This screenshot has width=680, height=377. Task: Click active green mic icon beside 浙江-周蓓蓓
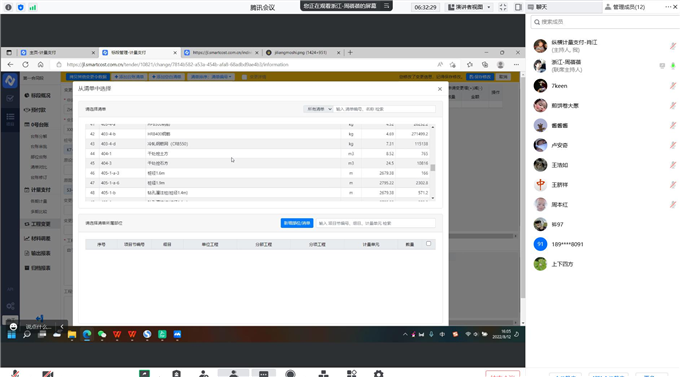point(673,66)
